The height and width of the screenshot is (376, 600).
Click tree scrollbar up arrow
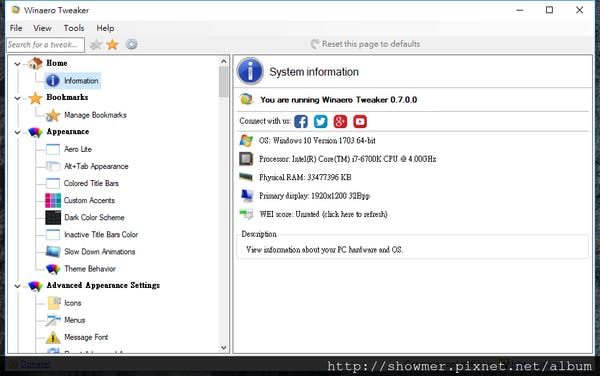[x=224, y=61]
